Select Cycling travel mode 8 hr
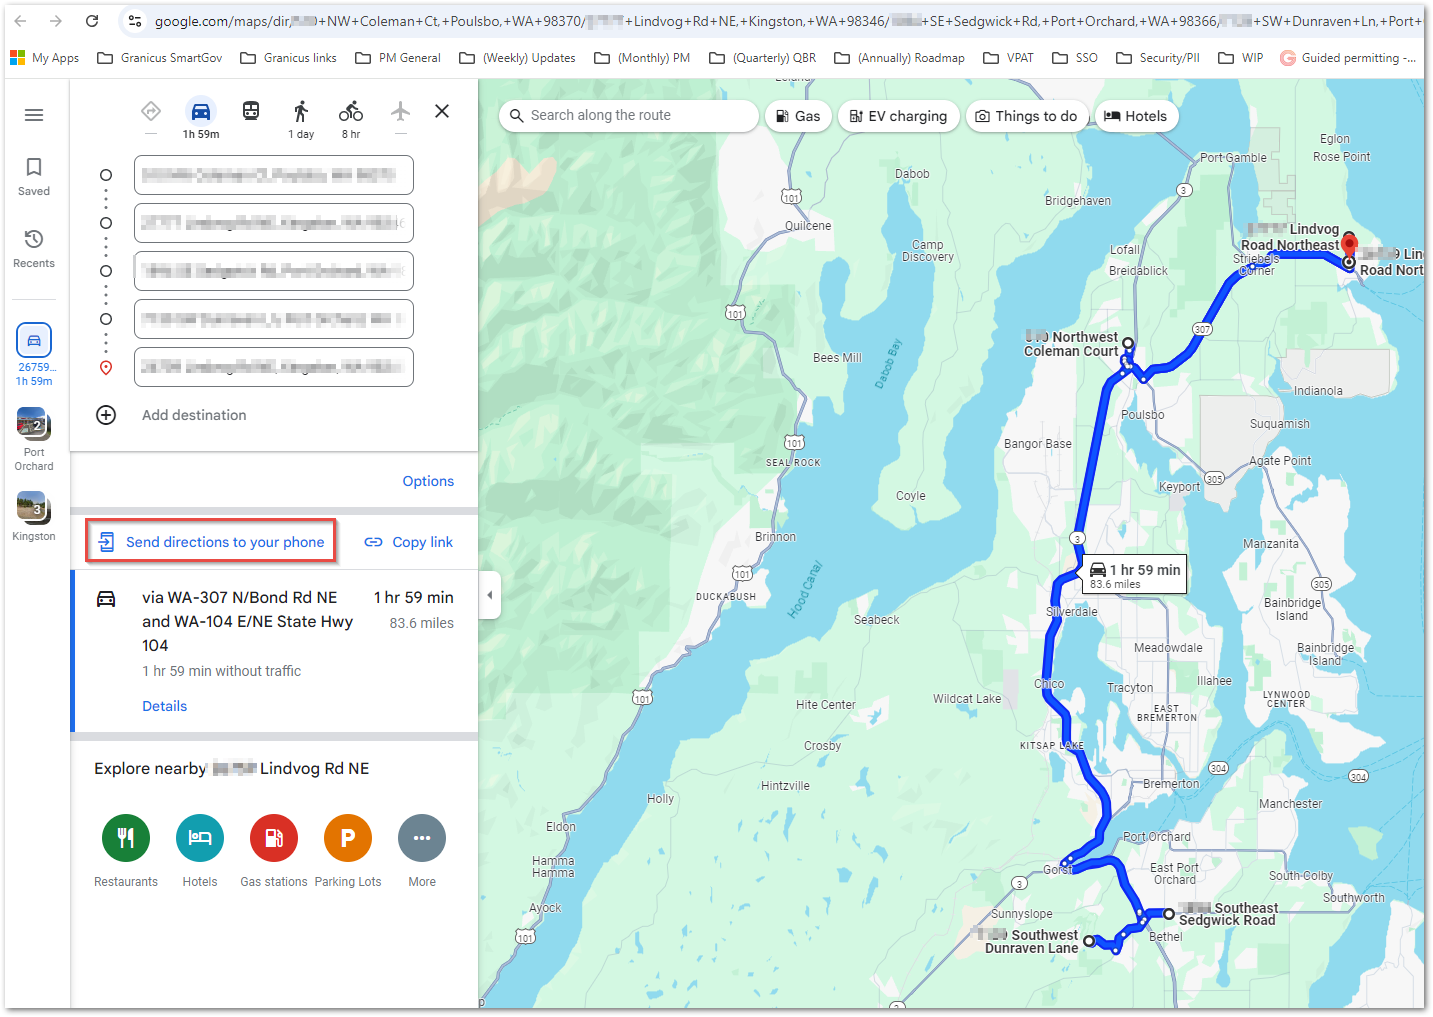 [x=351, y=118]
